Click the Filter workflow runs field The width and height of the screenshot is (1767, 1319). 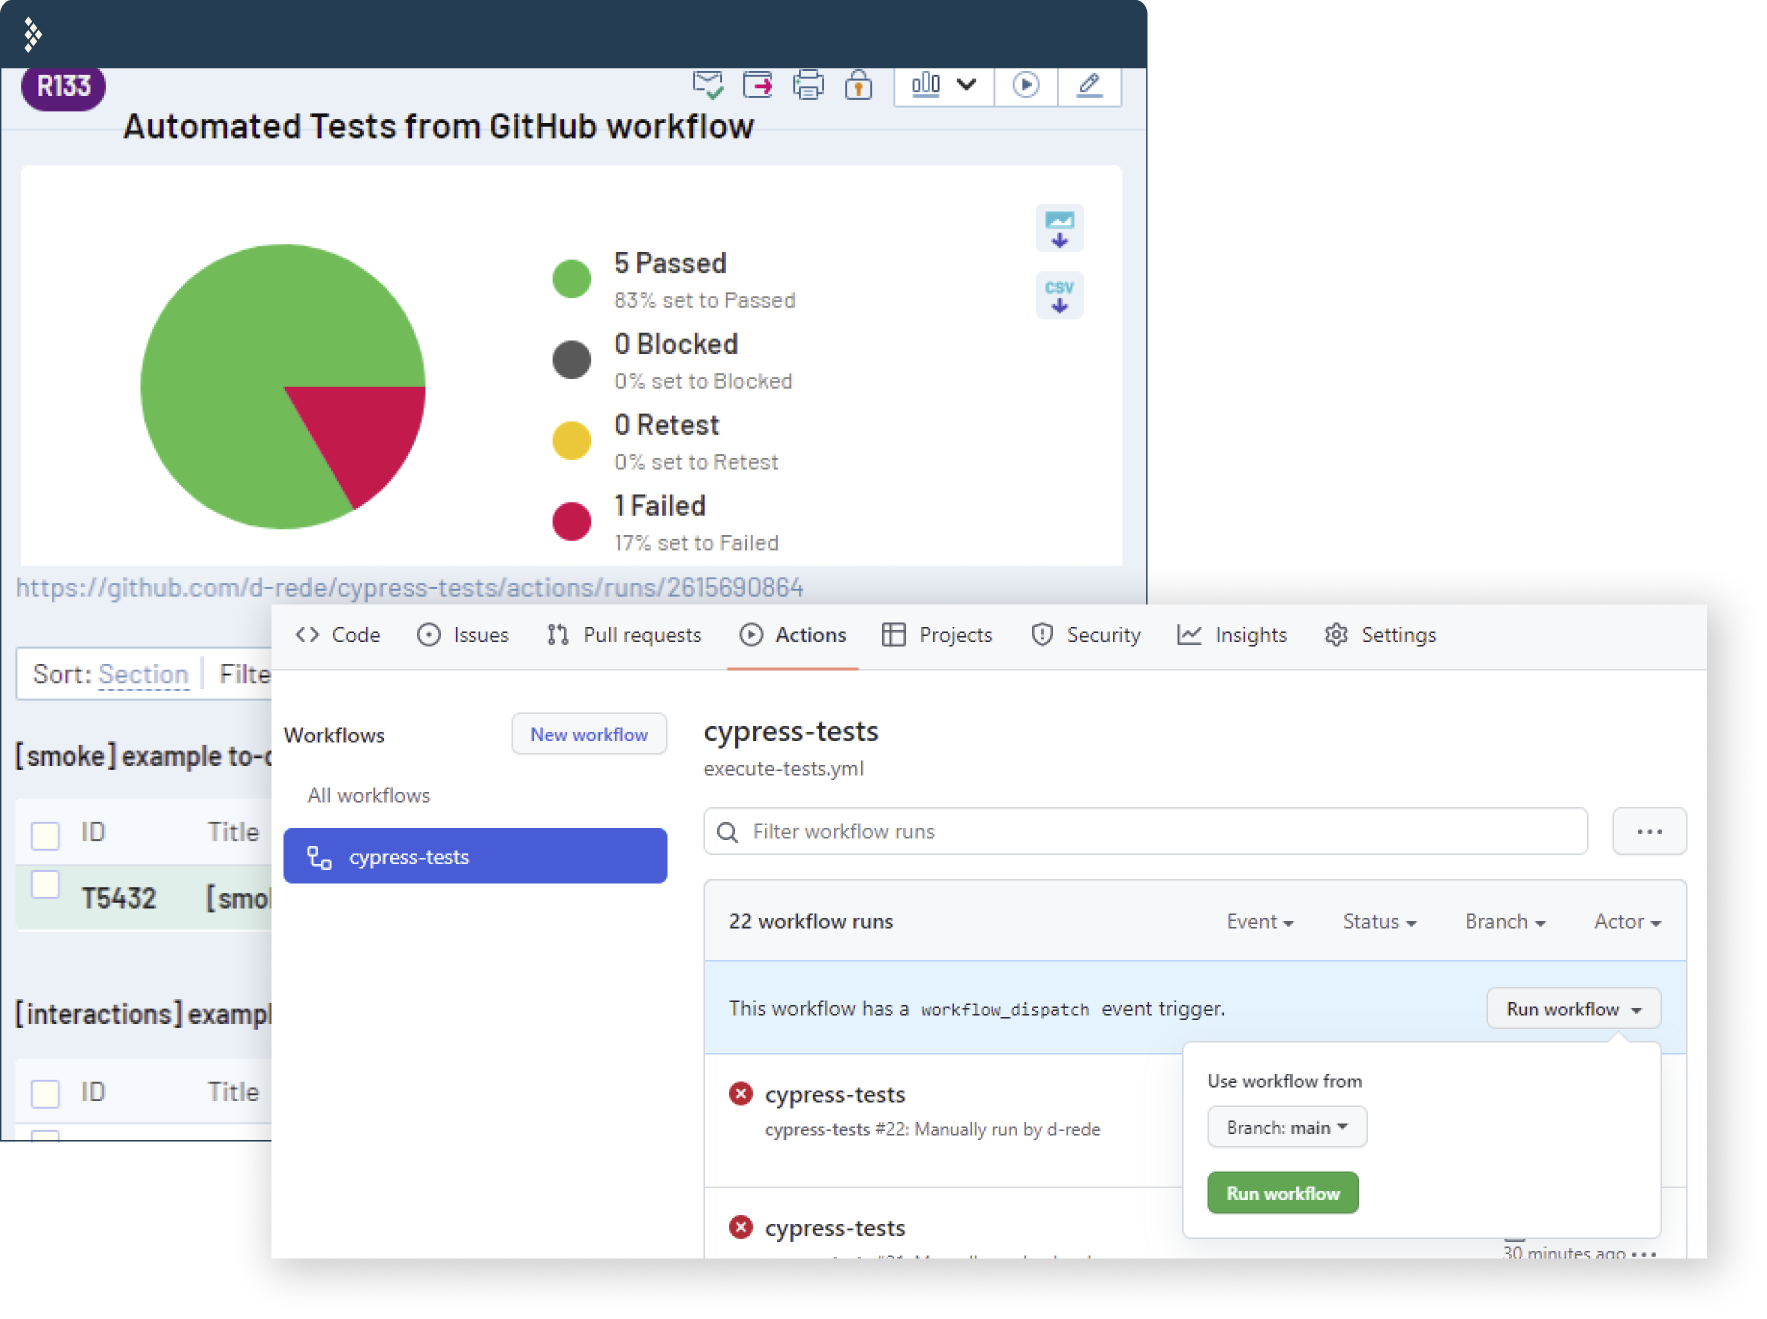(x=1145, y=831)
